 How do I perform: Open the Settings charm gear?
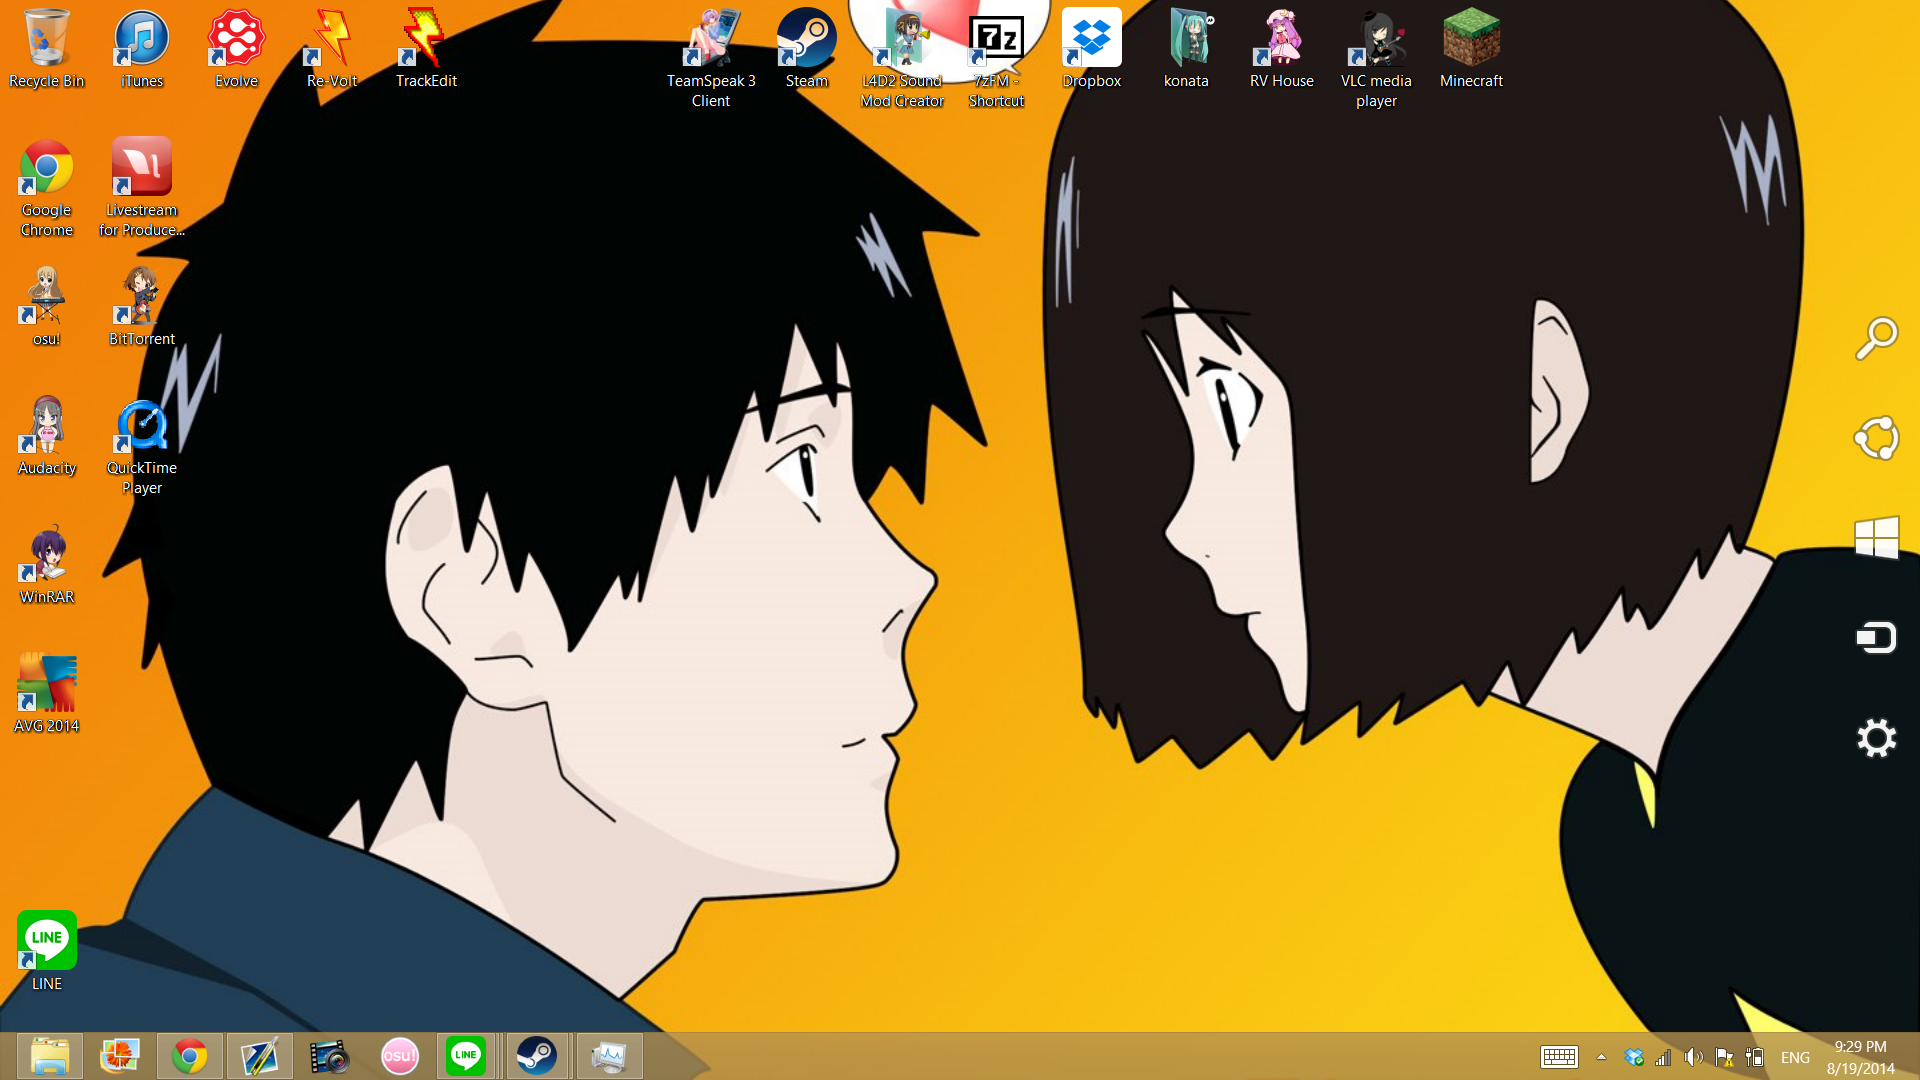point(1876,739)
